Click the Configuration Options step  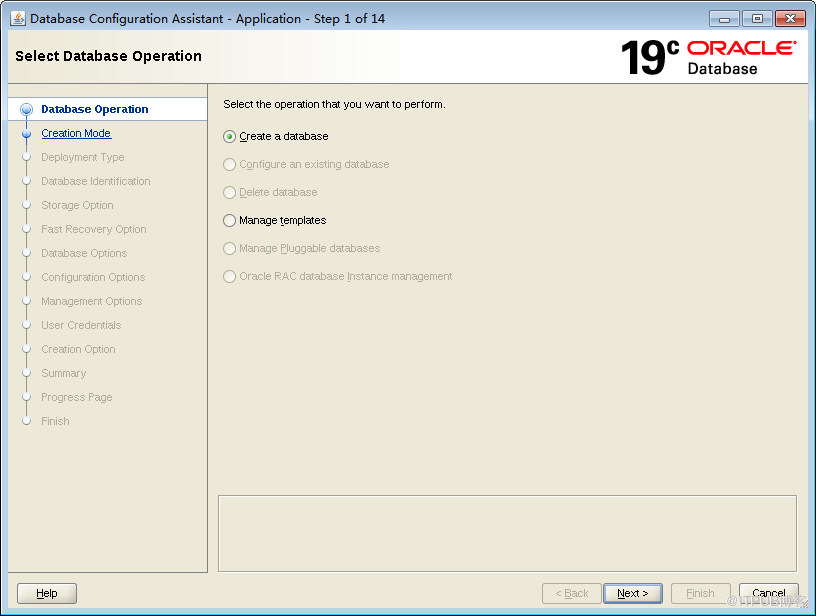pyautogui.click(x=93, y=277)
